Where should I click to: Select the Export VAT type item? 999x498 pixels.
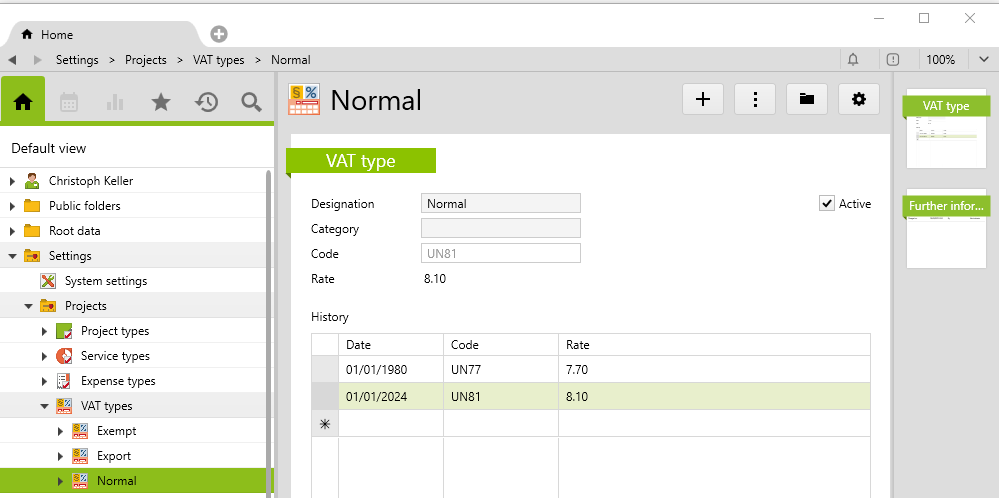pos(113,456)
